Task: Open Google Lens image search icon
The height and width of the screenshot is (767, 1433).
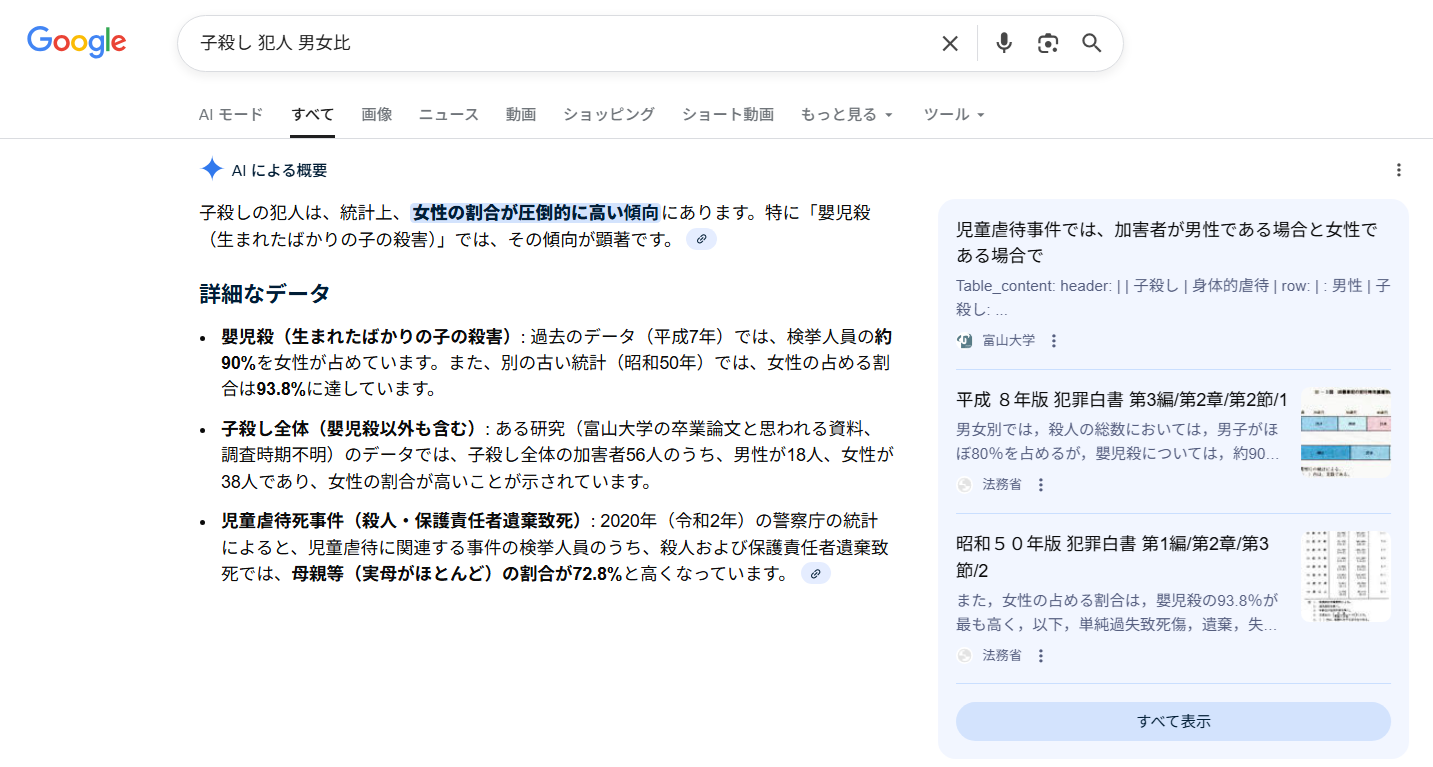Action: click(x=1048, y=43)
